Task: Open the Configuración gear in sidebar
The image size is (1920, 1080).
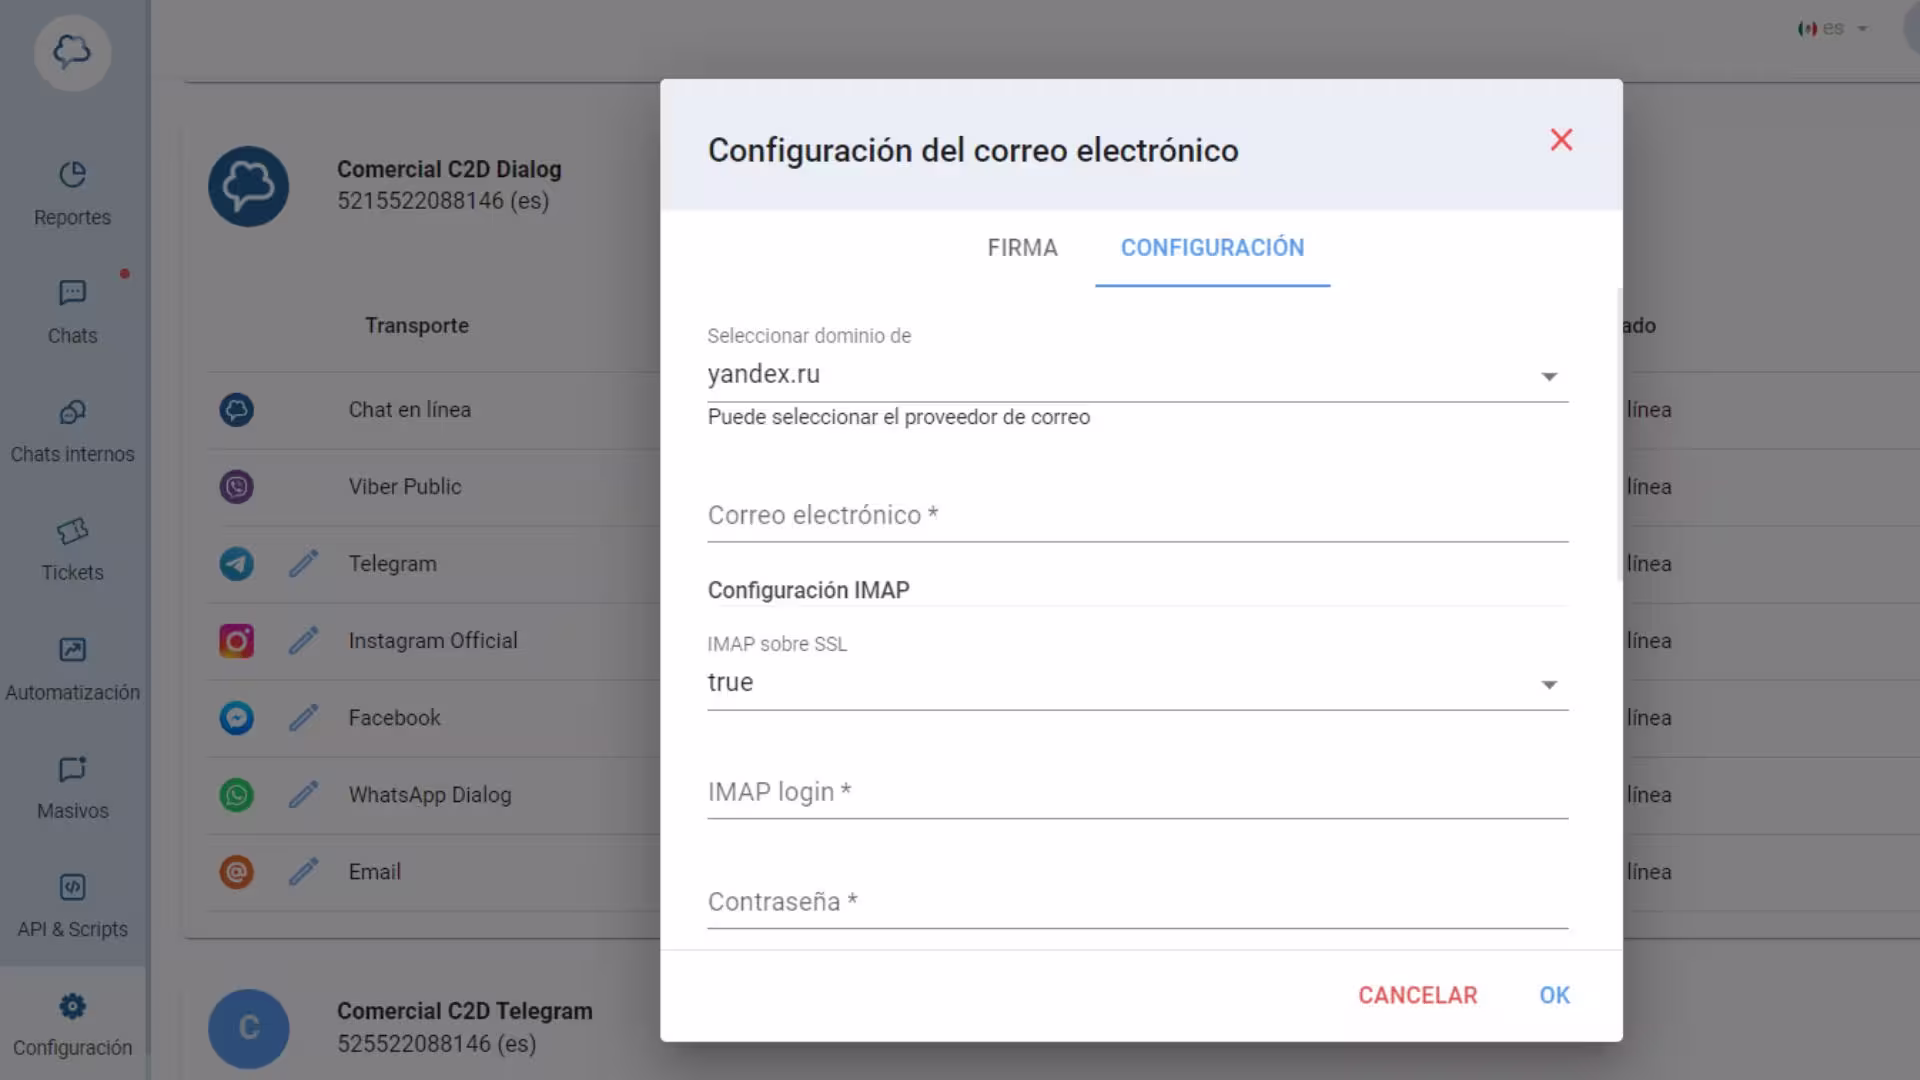Action: [72, 1006]
